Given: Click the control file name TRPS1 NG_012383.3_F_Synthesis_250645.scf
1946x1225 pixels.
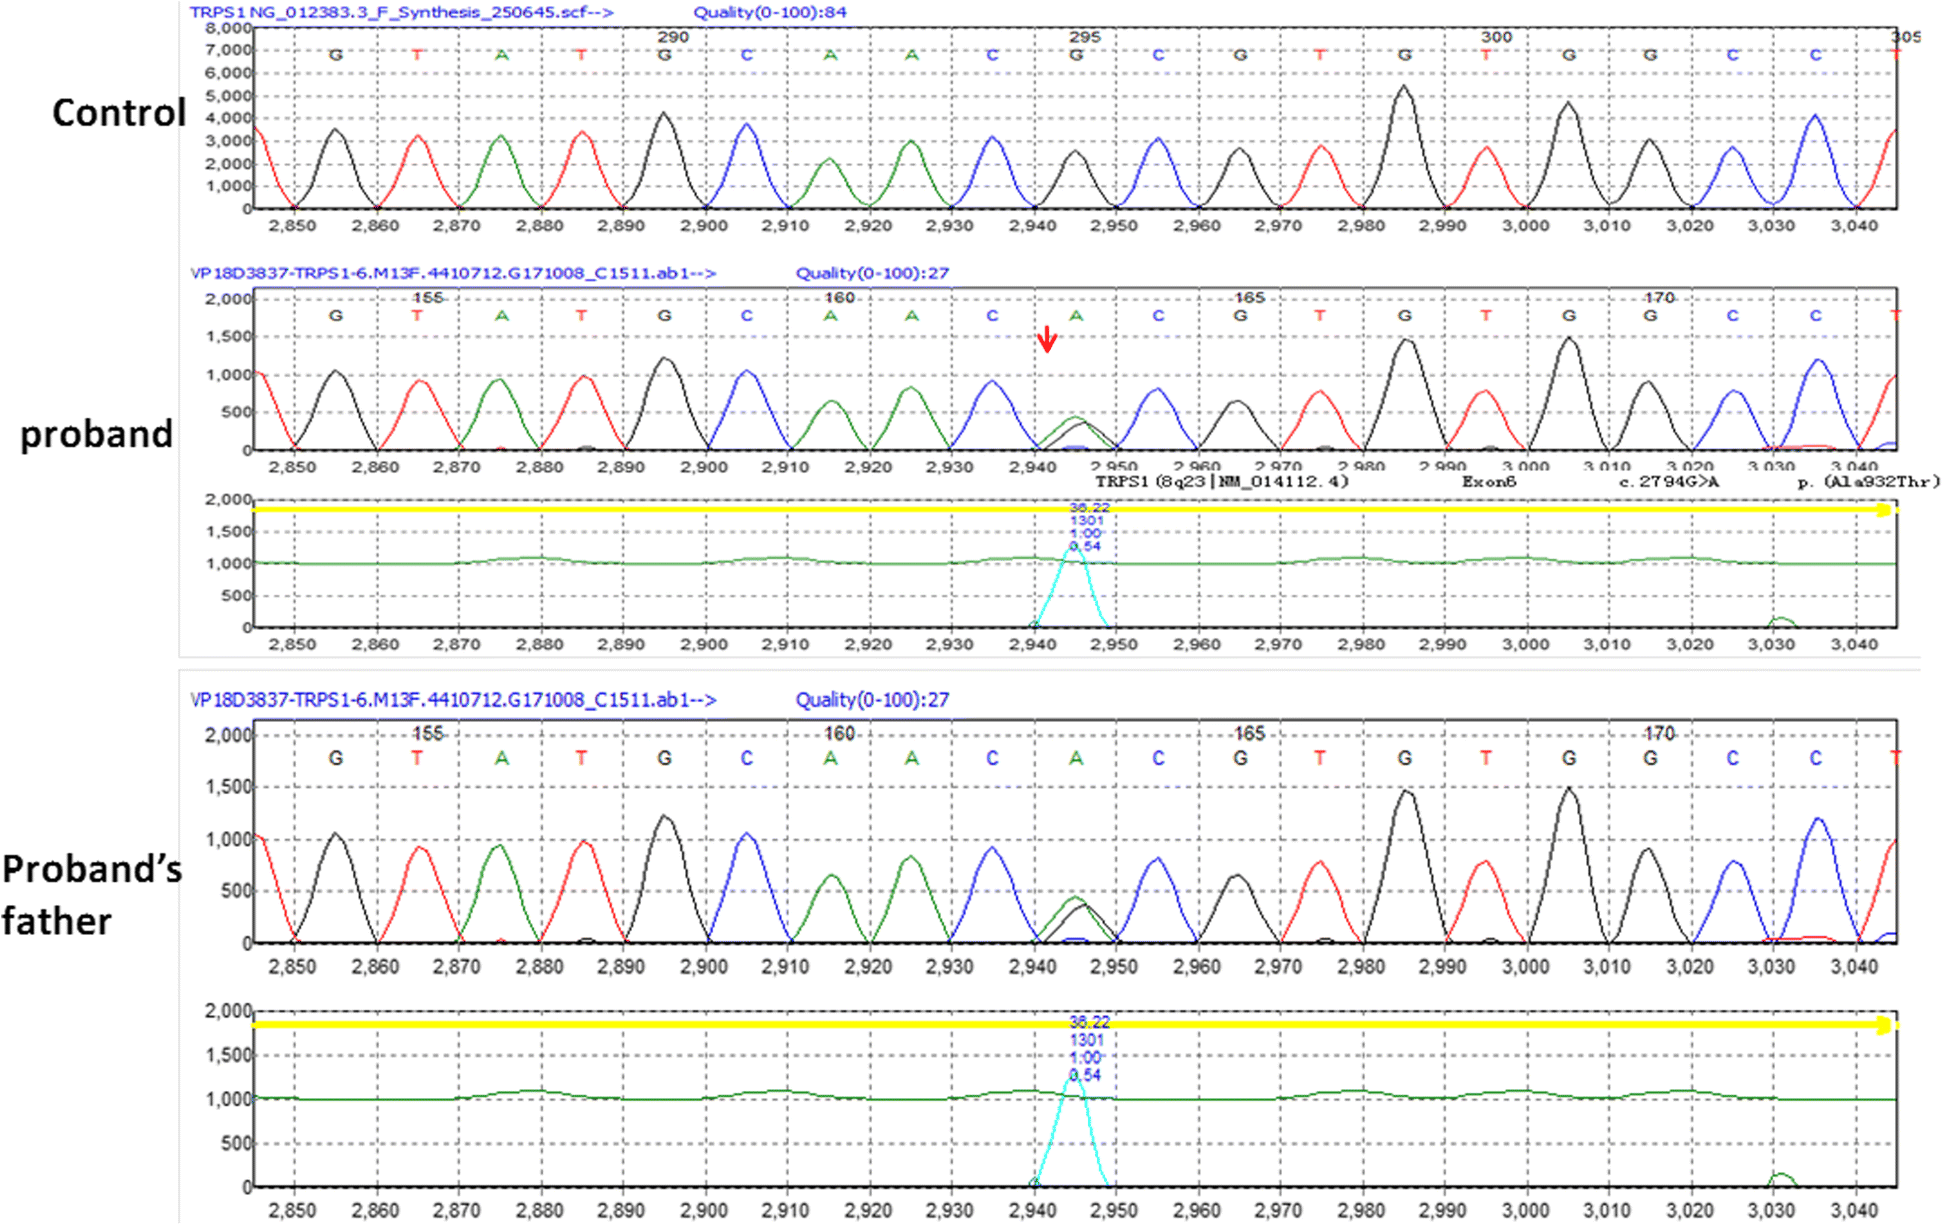Looking at the screenshot, I should (x=401, y=12).
